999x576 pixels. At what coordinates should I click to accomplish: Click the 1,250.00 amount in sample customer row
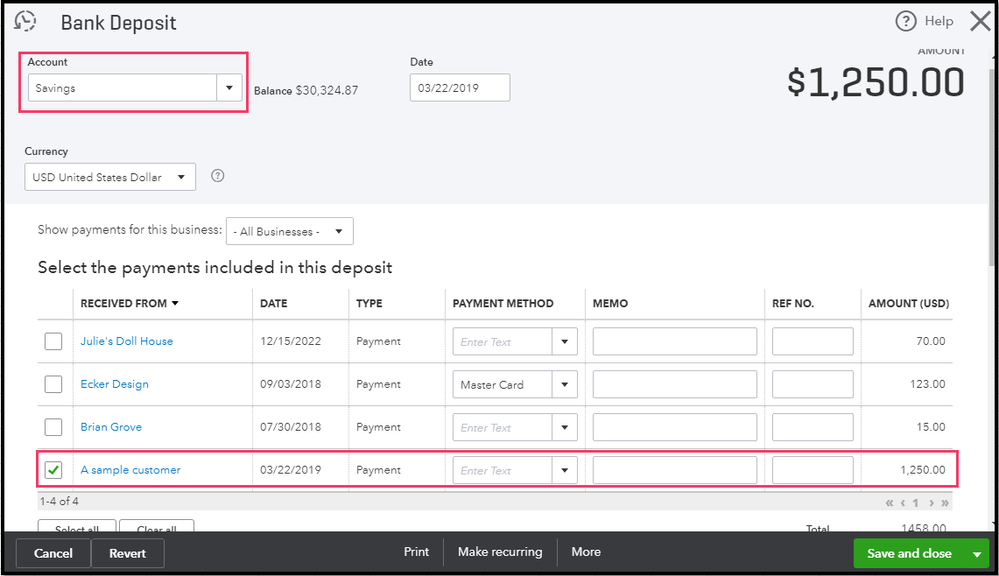tap(923, 470)
